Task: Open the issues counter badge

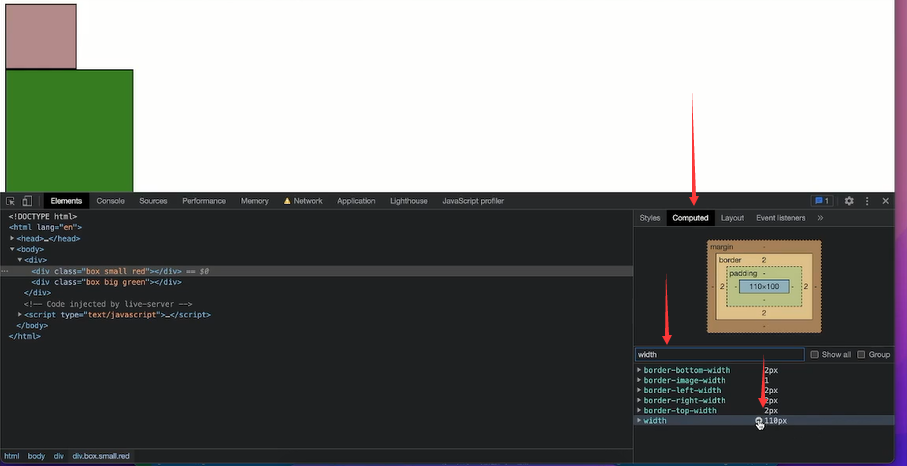Action: pyautogui.click(x=821, y=201)
